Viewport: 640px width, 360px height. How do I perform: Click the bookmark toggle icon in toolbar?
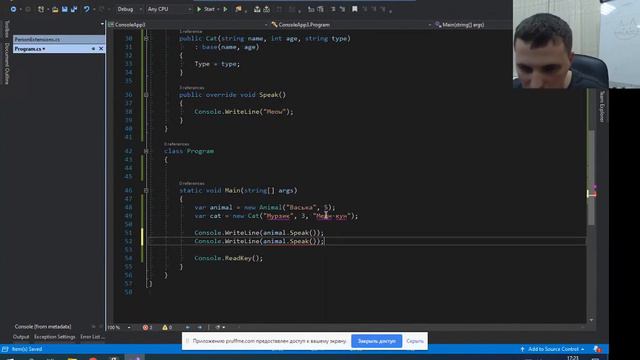[x=355, y=9]
